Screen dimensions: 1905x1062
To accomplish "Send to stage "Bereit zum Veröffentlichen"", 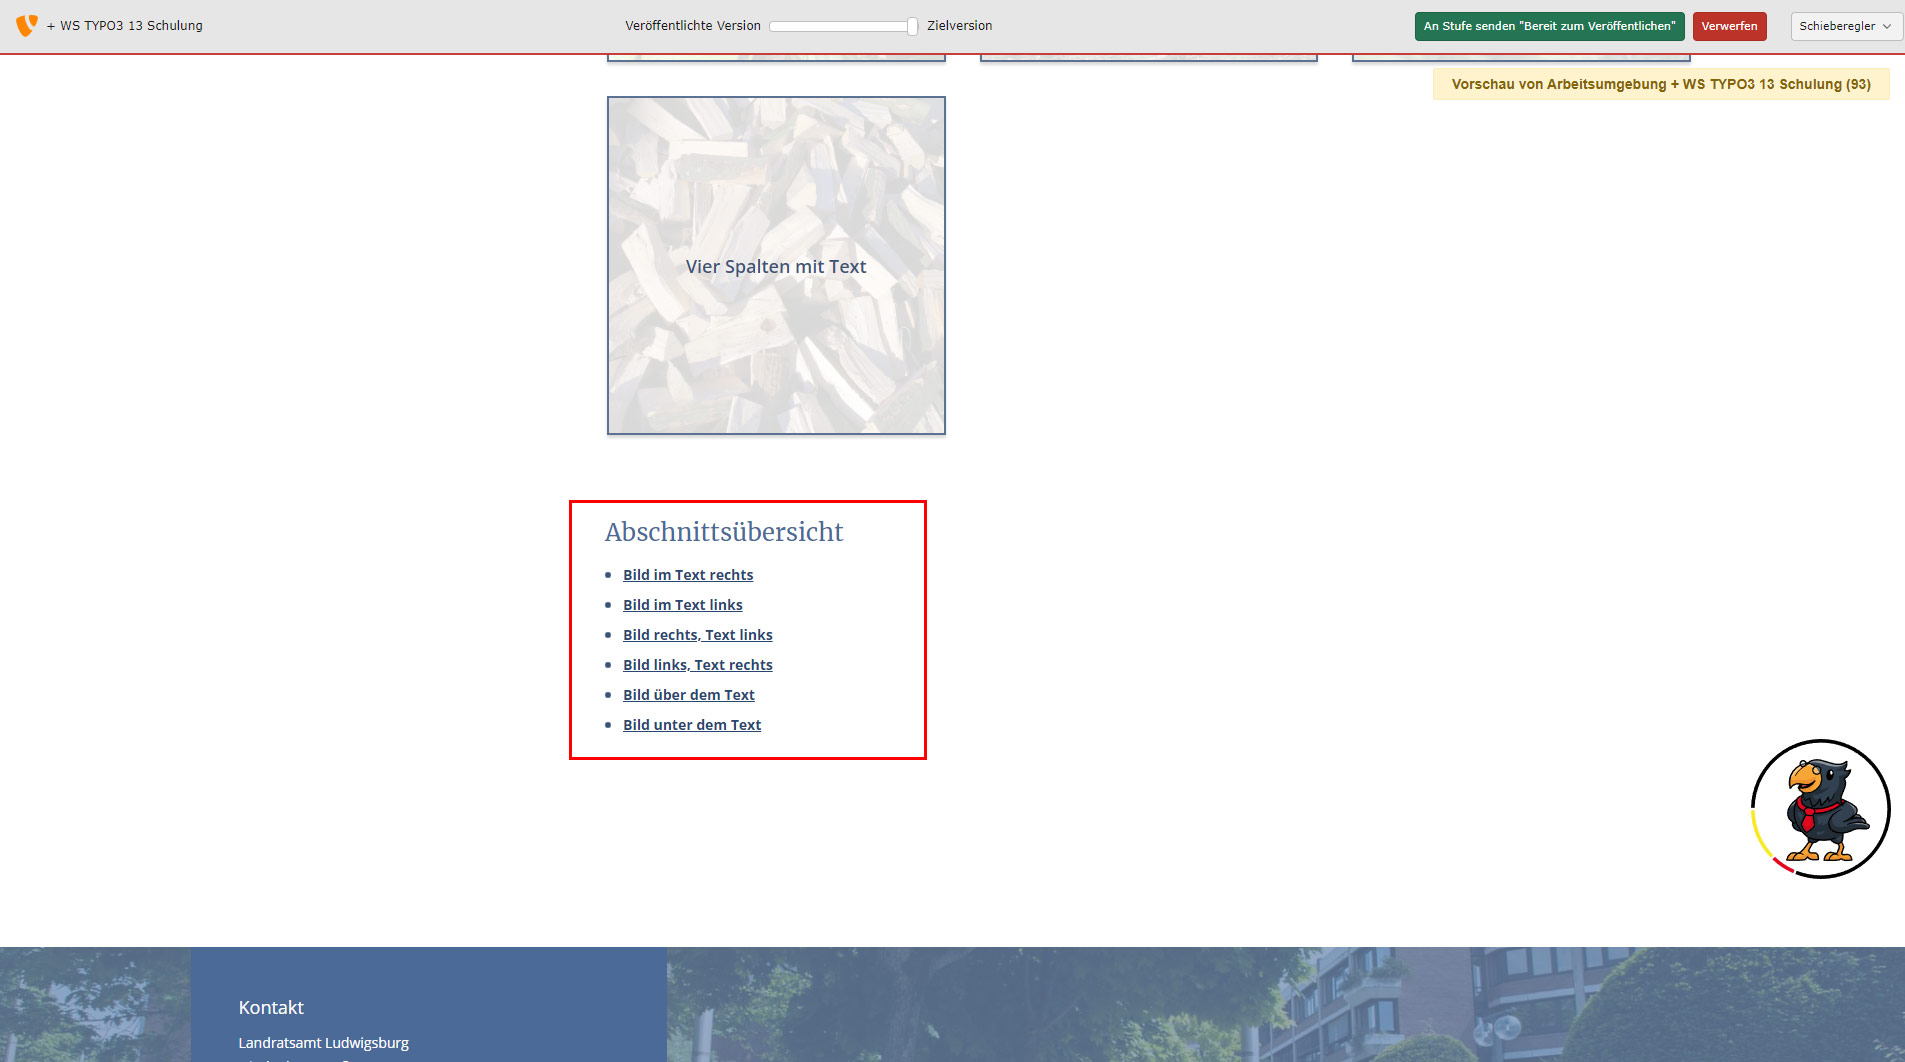I will pyautogui.click(x=1548, y=26).
